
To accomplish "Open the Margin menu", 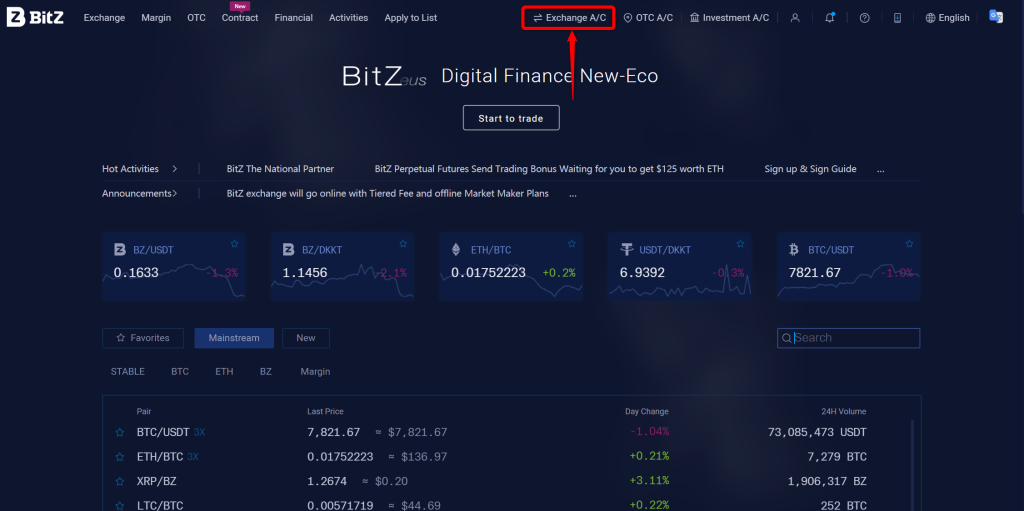I will coord(156,18).
